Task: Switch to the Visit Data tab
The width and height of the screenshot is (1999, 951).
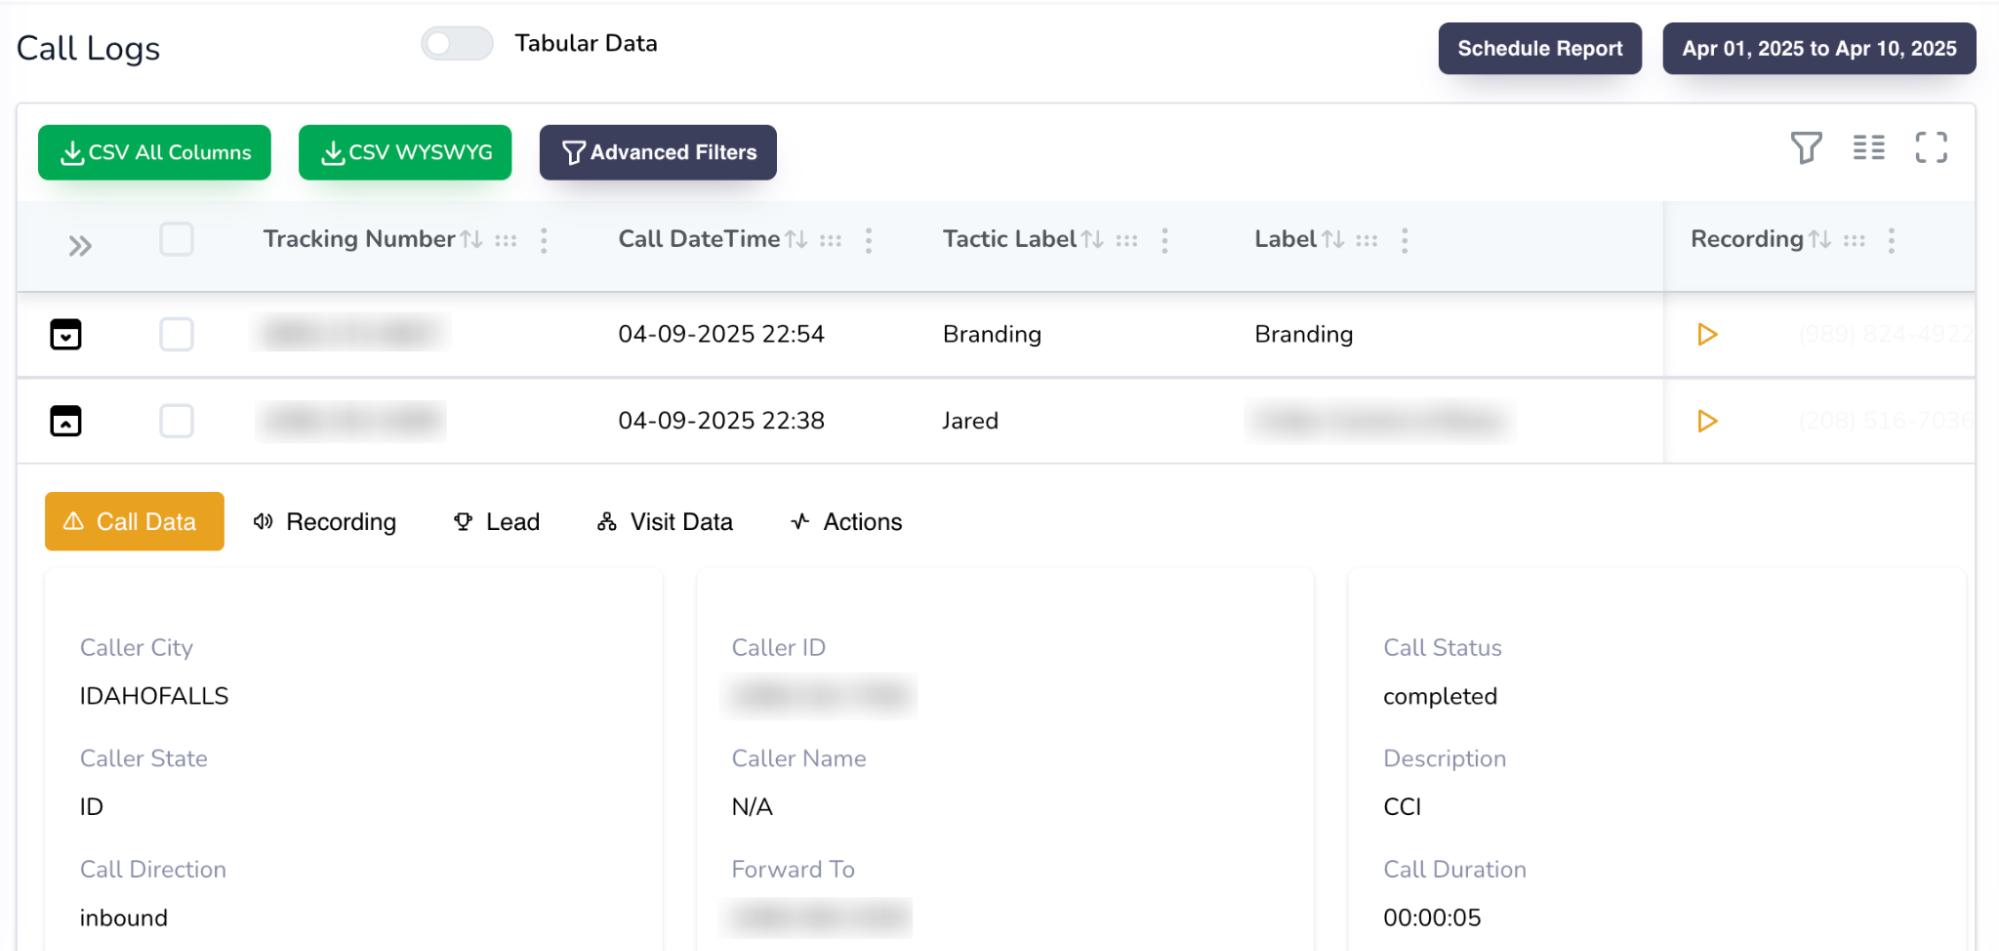Action: 665,522
